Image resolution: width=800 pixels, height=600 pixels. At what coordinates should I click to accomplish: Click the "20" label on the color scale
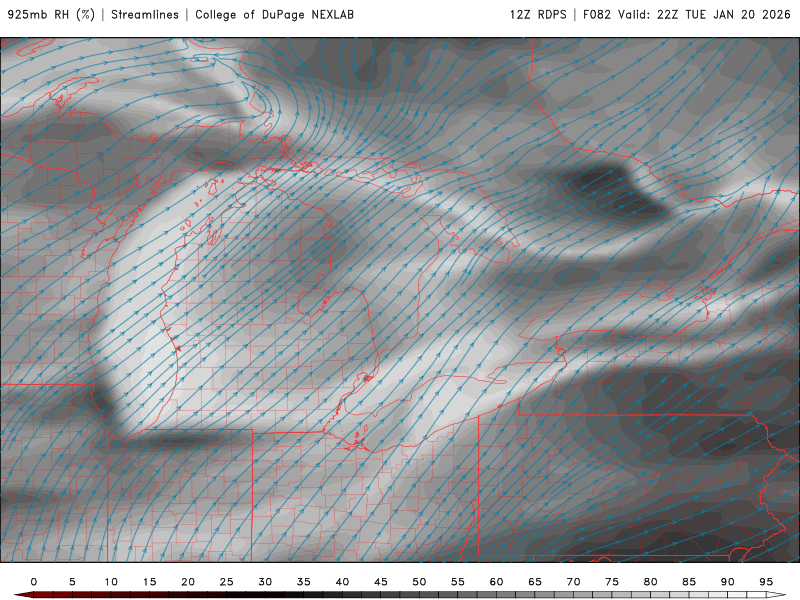click(188, 582)
